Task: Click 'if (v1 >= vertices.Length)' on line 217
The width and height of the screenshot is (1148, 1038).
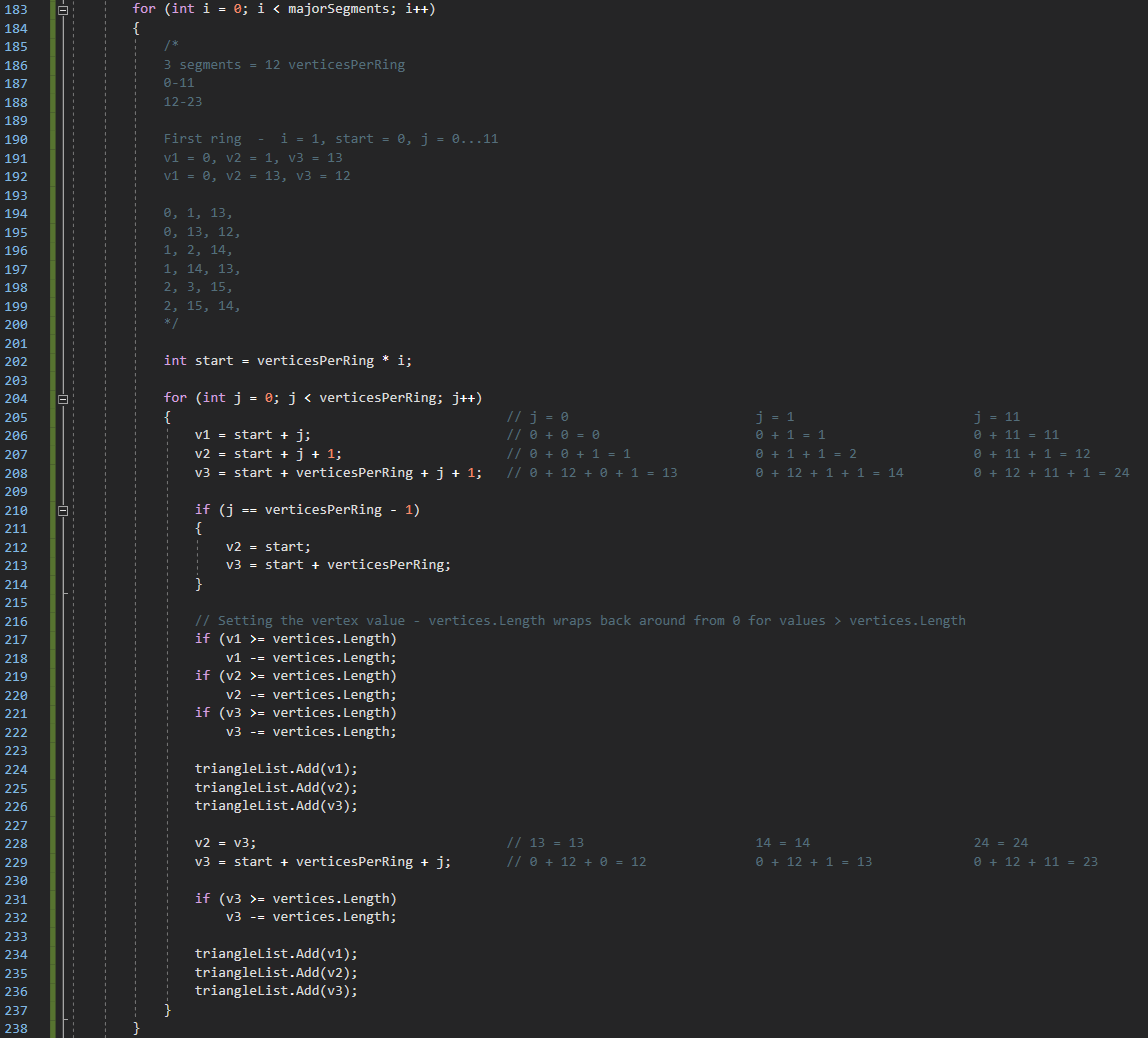Action: [x=296, y=639]
